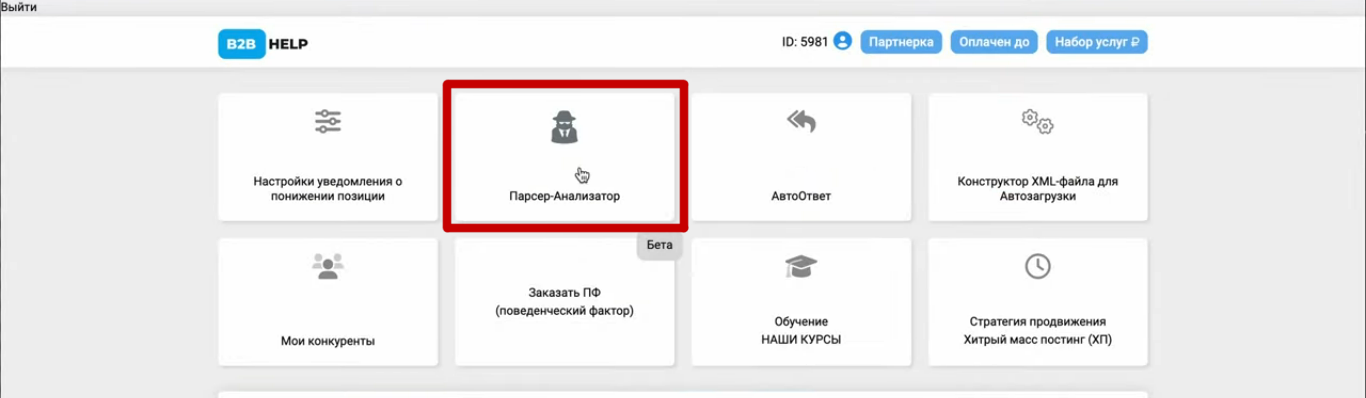Screen dimensions: 1366x398
Task: Open the Набор услуг ₽ button
Action: click(1097, 42)
